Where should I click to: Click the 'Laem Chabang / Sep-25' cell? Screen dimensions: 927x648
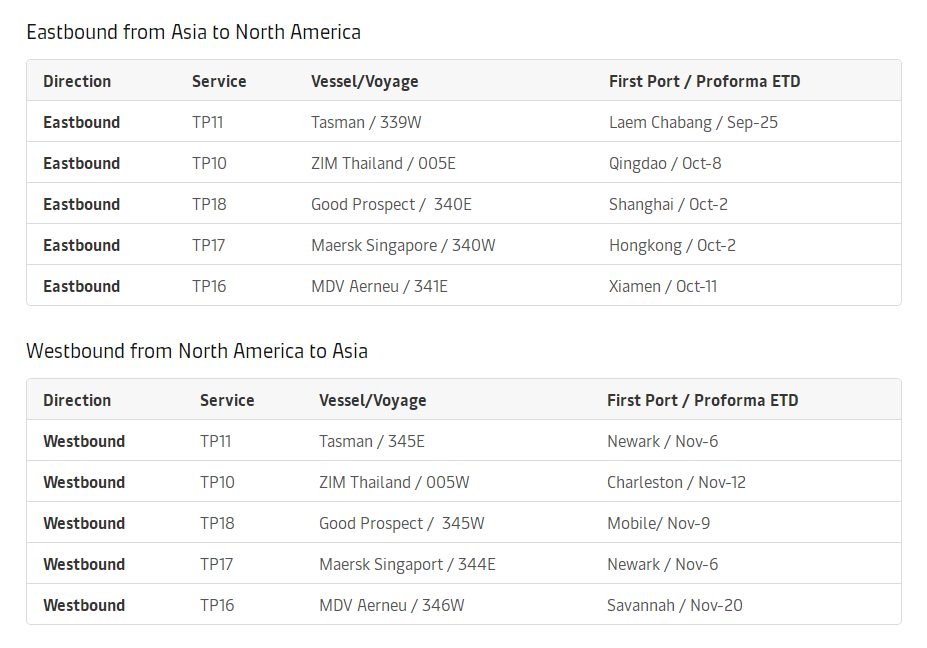tap(693, 122)
